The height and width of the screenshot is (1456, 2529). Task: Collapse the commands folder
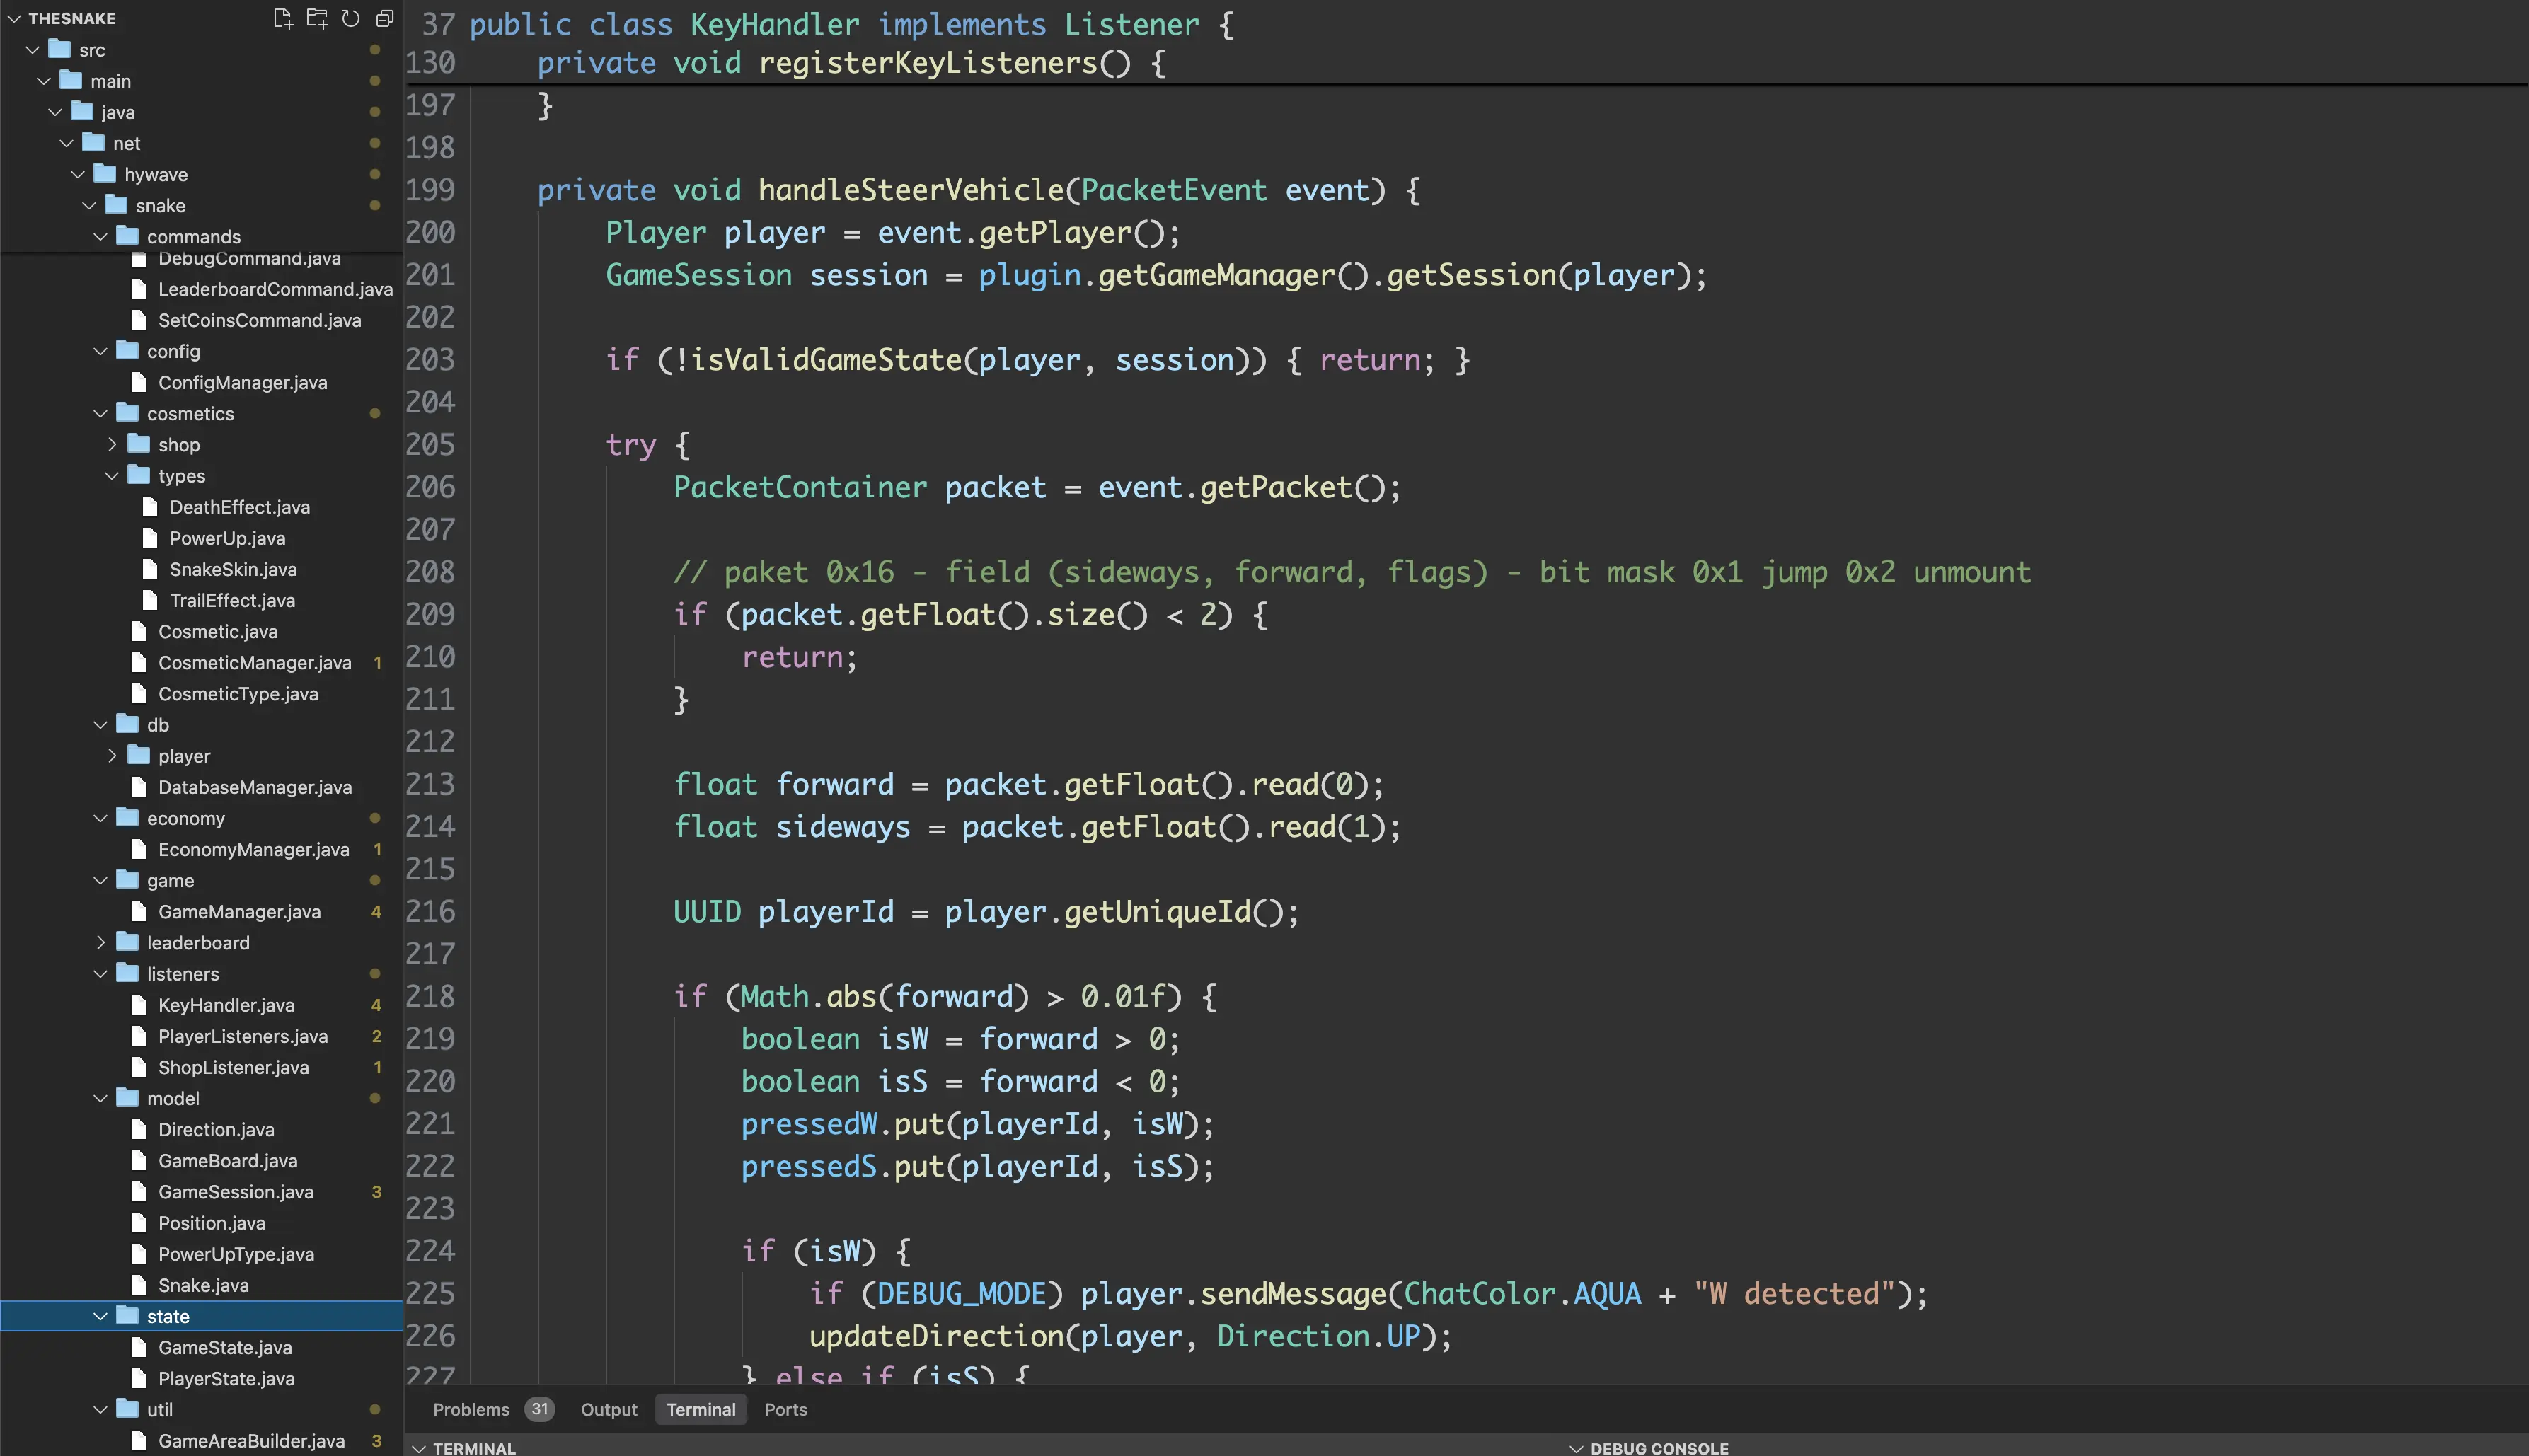pyautogui.click(x=100, y=237)
